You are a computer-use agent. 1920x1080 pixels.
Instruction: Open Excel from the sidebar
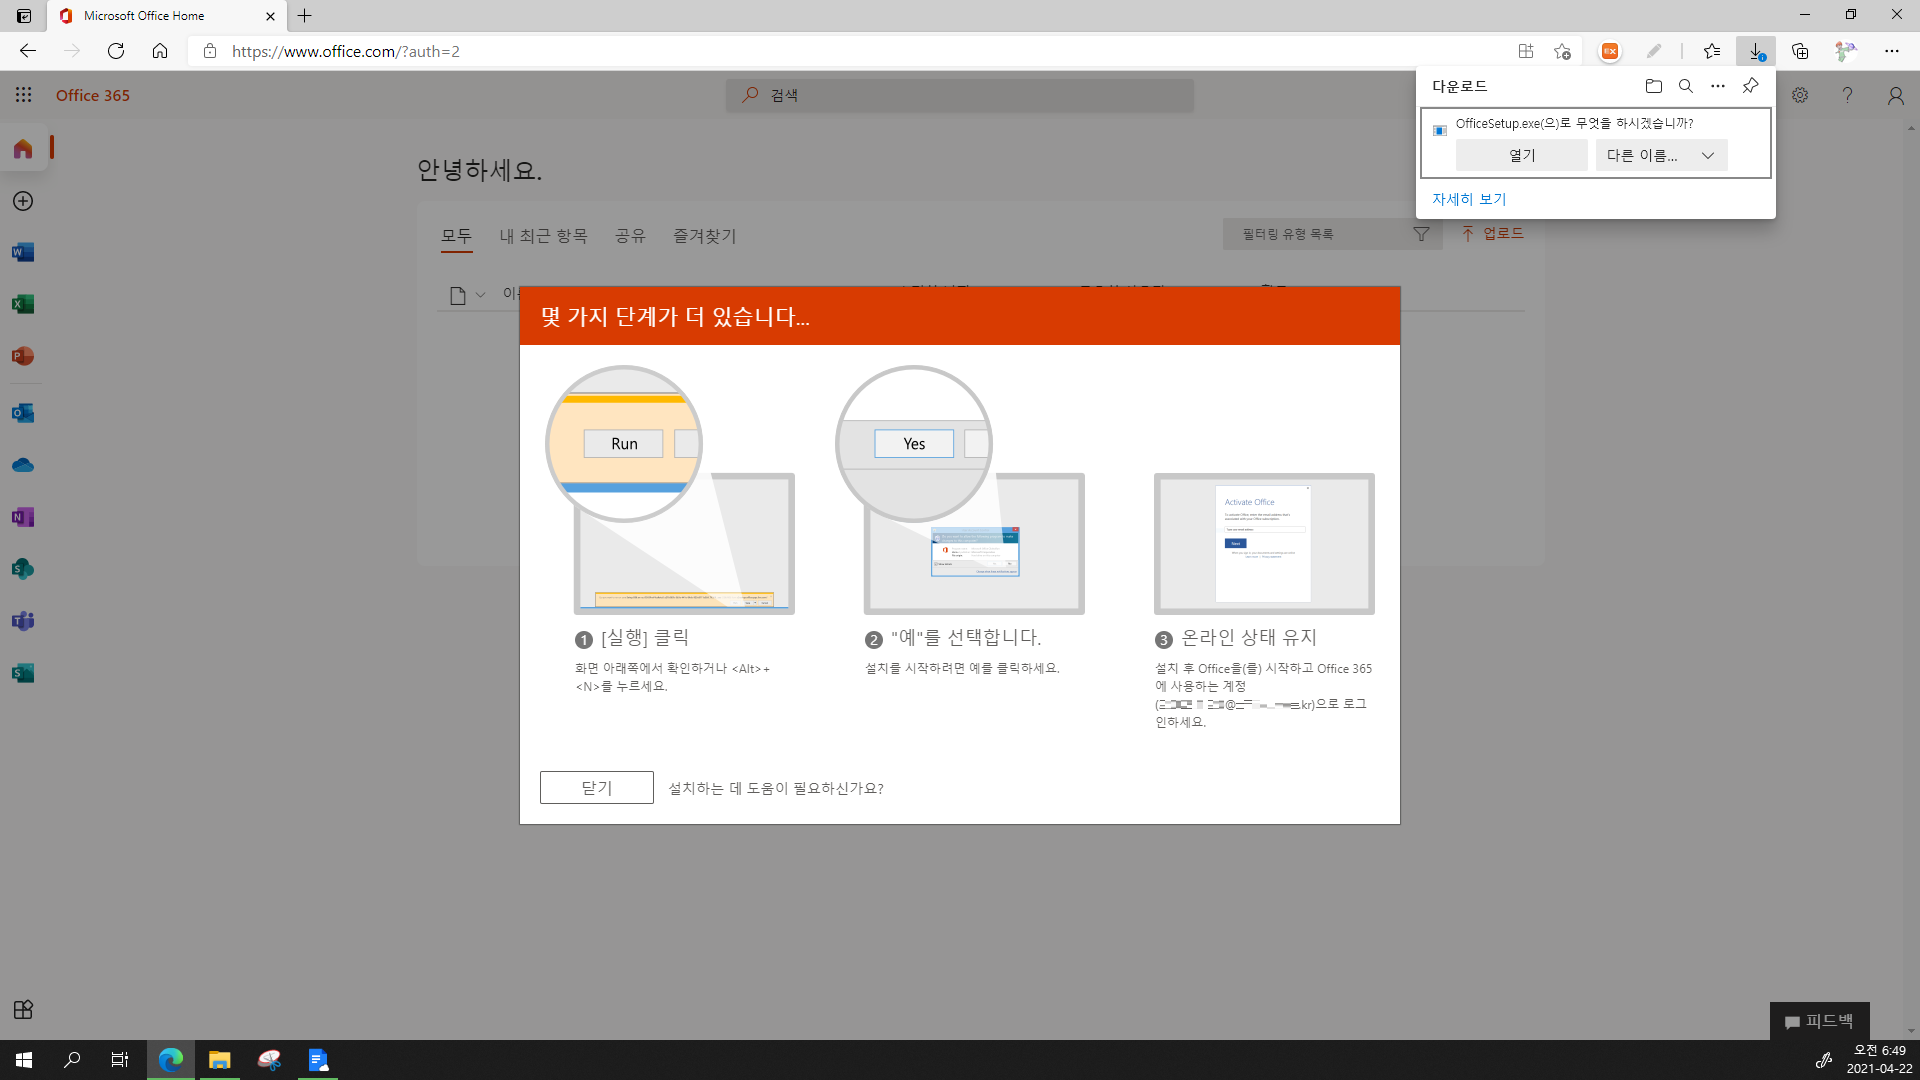pyautogui.click(x=23, y=304)
